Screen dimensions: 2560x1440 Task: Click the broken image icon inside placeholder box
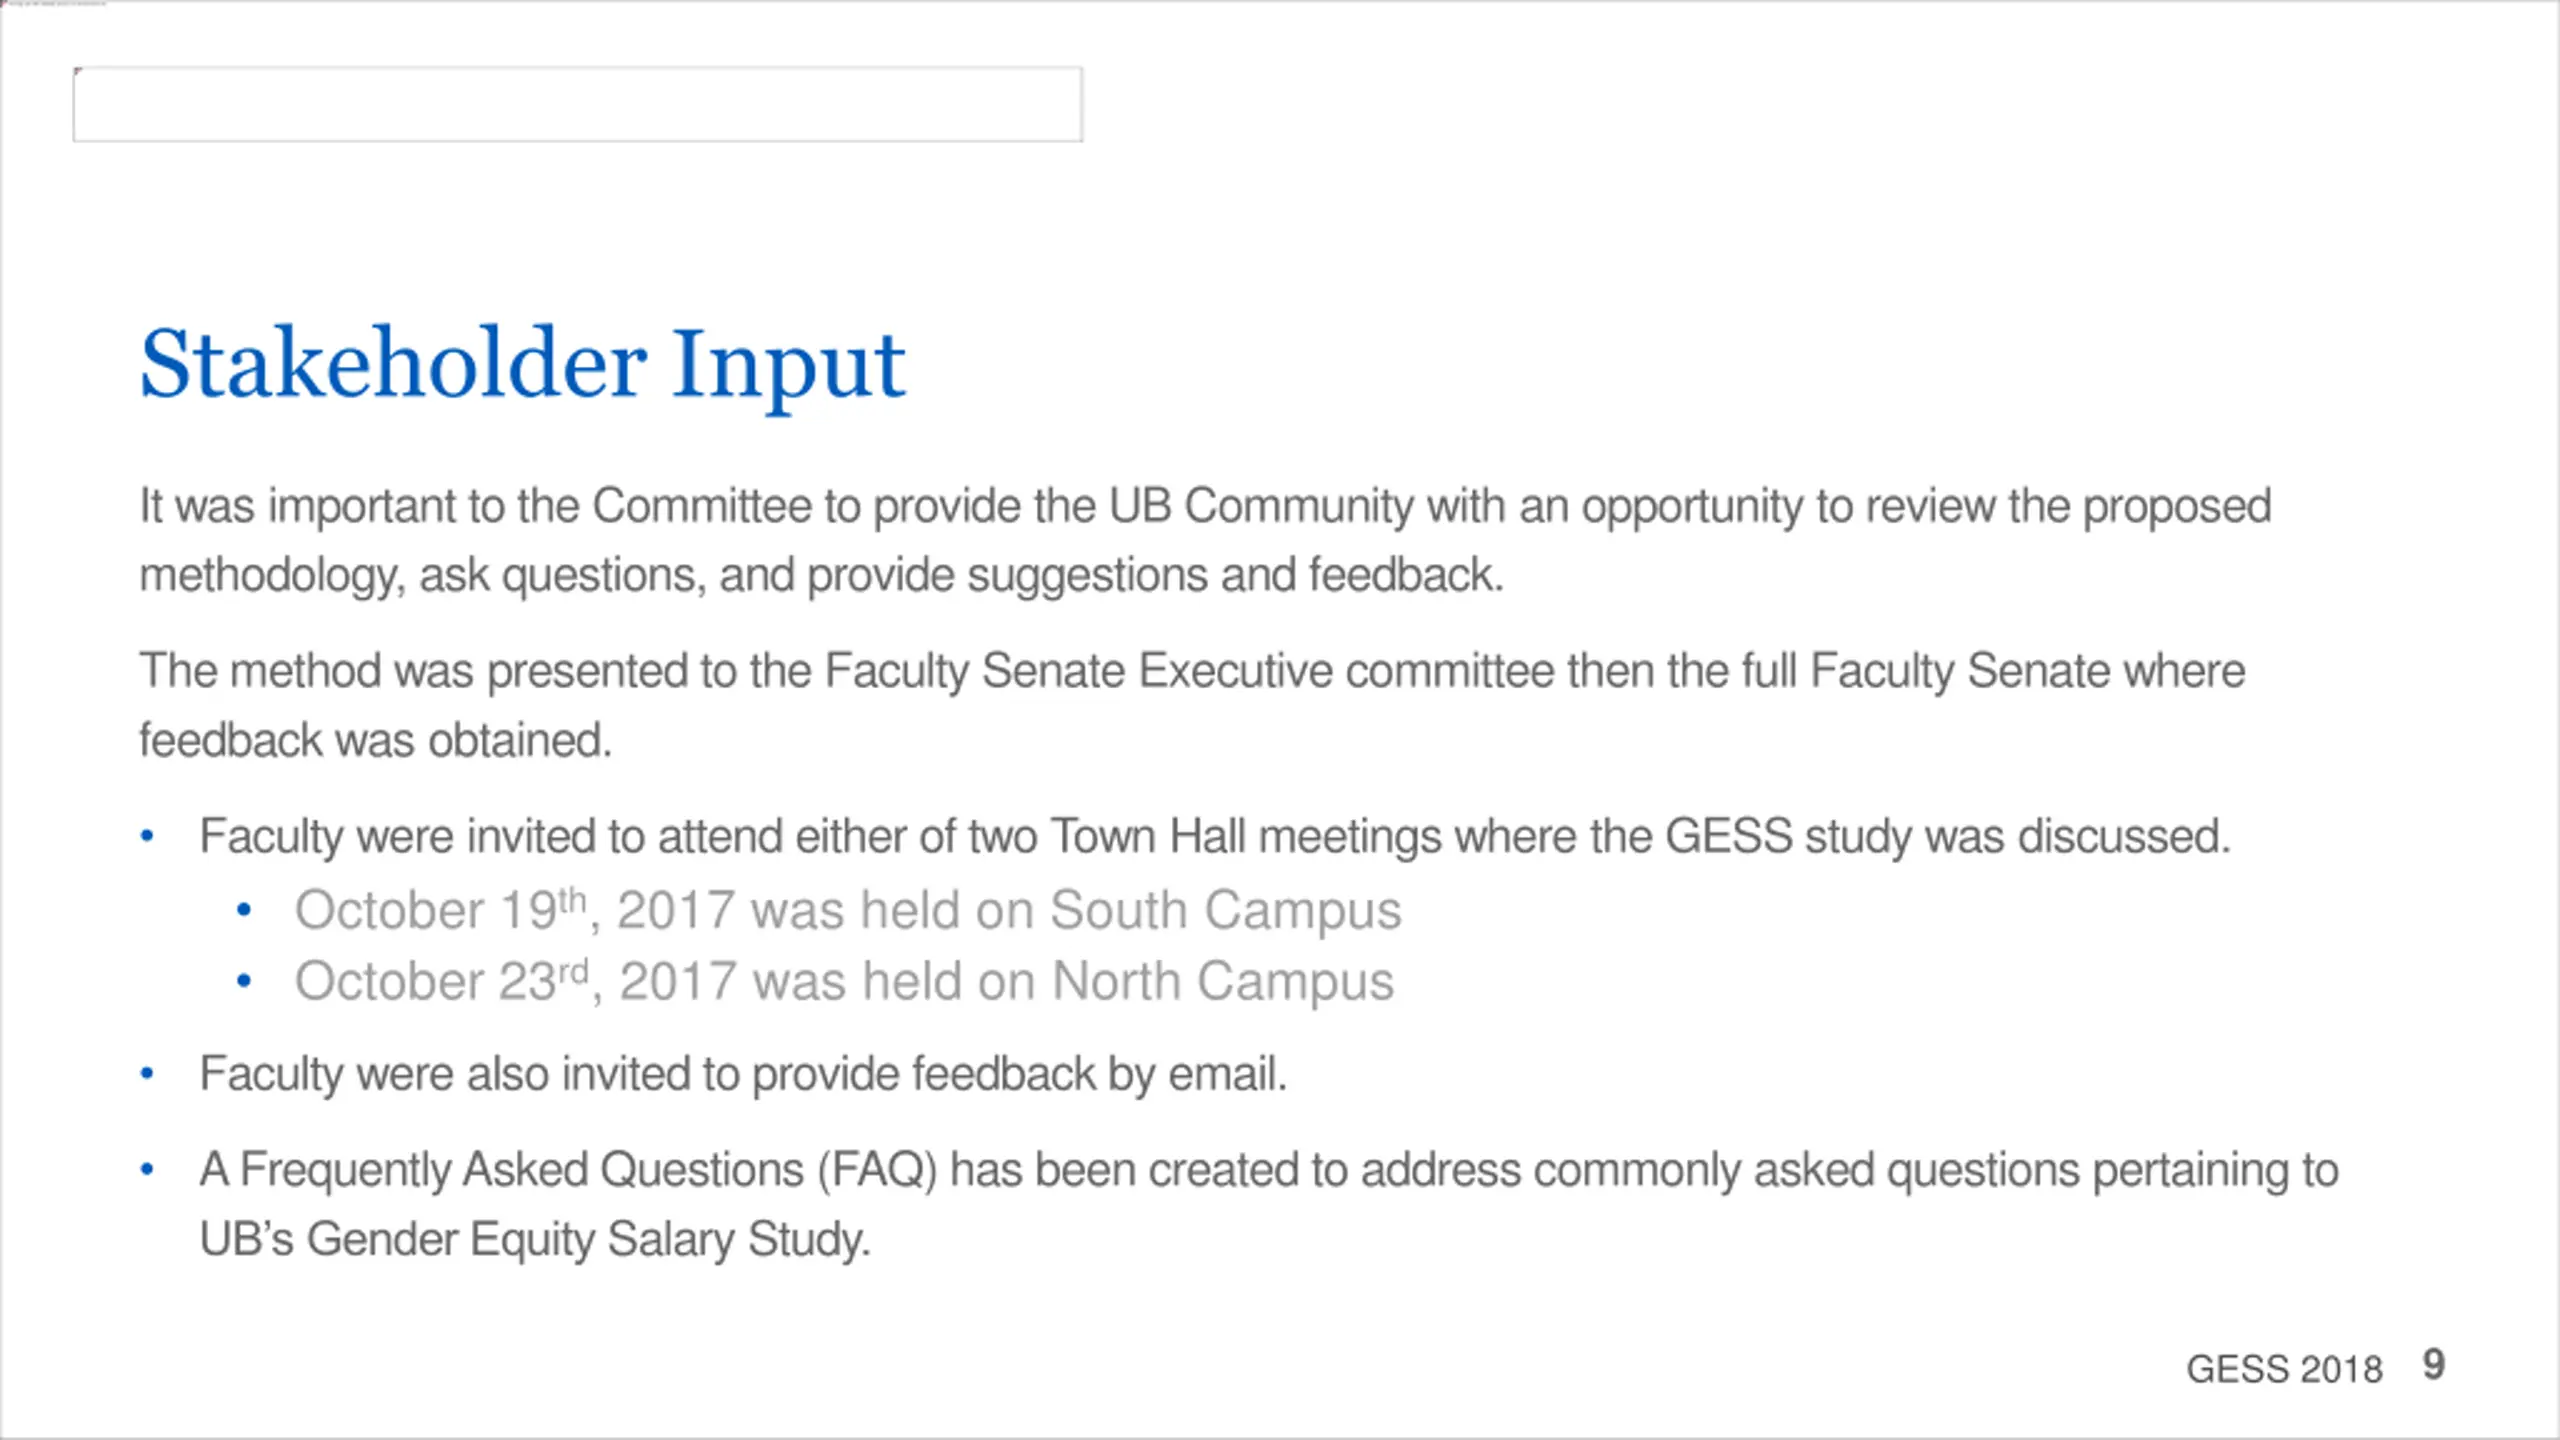click(x=78, y=72)
